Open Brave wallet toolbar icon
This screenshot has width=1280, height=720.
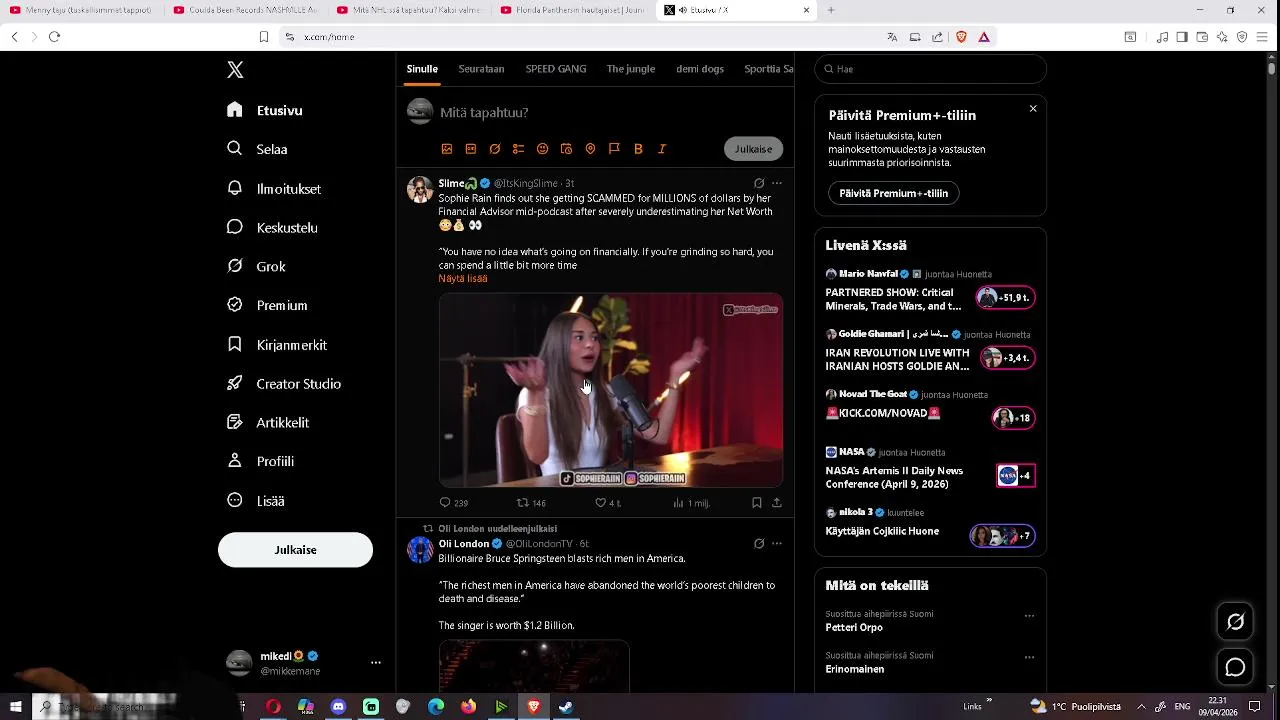click(1202, 37)
